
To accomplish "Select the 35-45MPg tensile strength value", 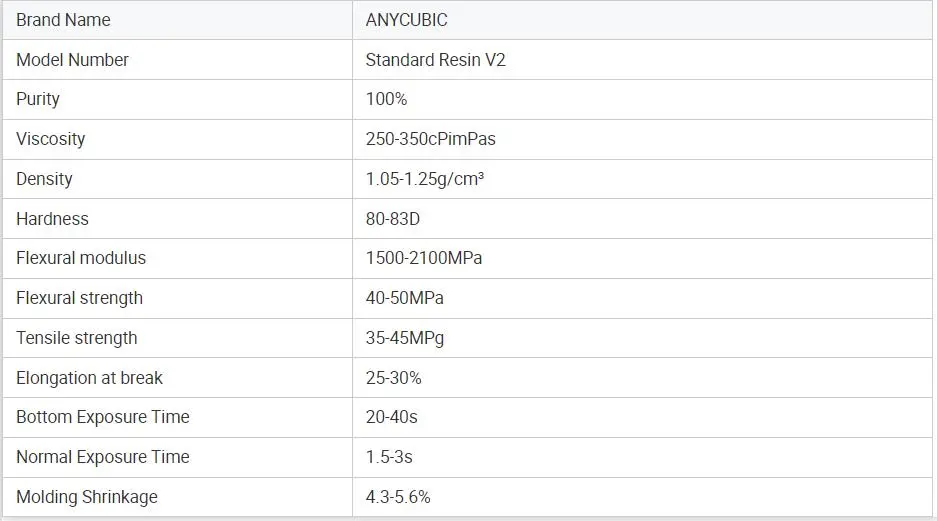I will click(405, 338).
